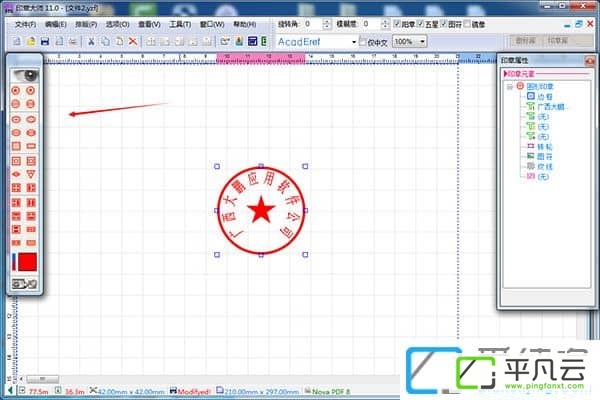Click the horizontal scrollbar thumb

(x=42, y=379)
